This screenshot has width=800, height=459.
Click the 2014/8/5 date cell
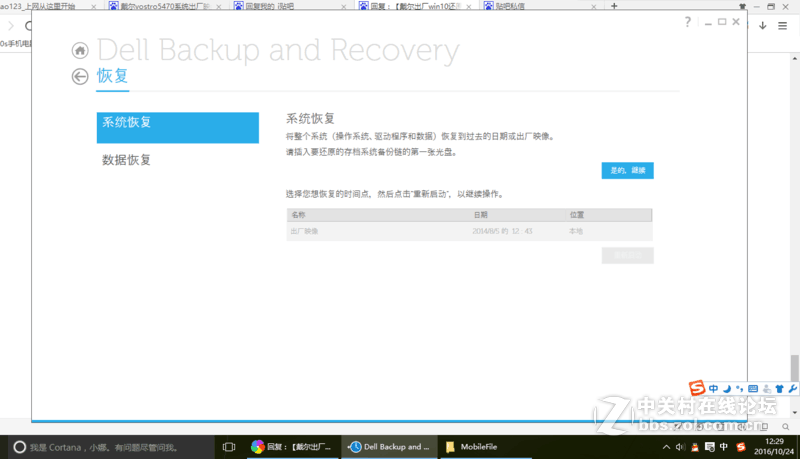[x=502, y=231]
